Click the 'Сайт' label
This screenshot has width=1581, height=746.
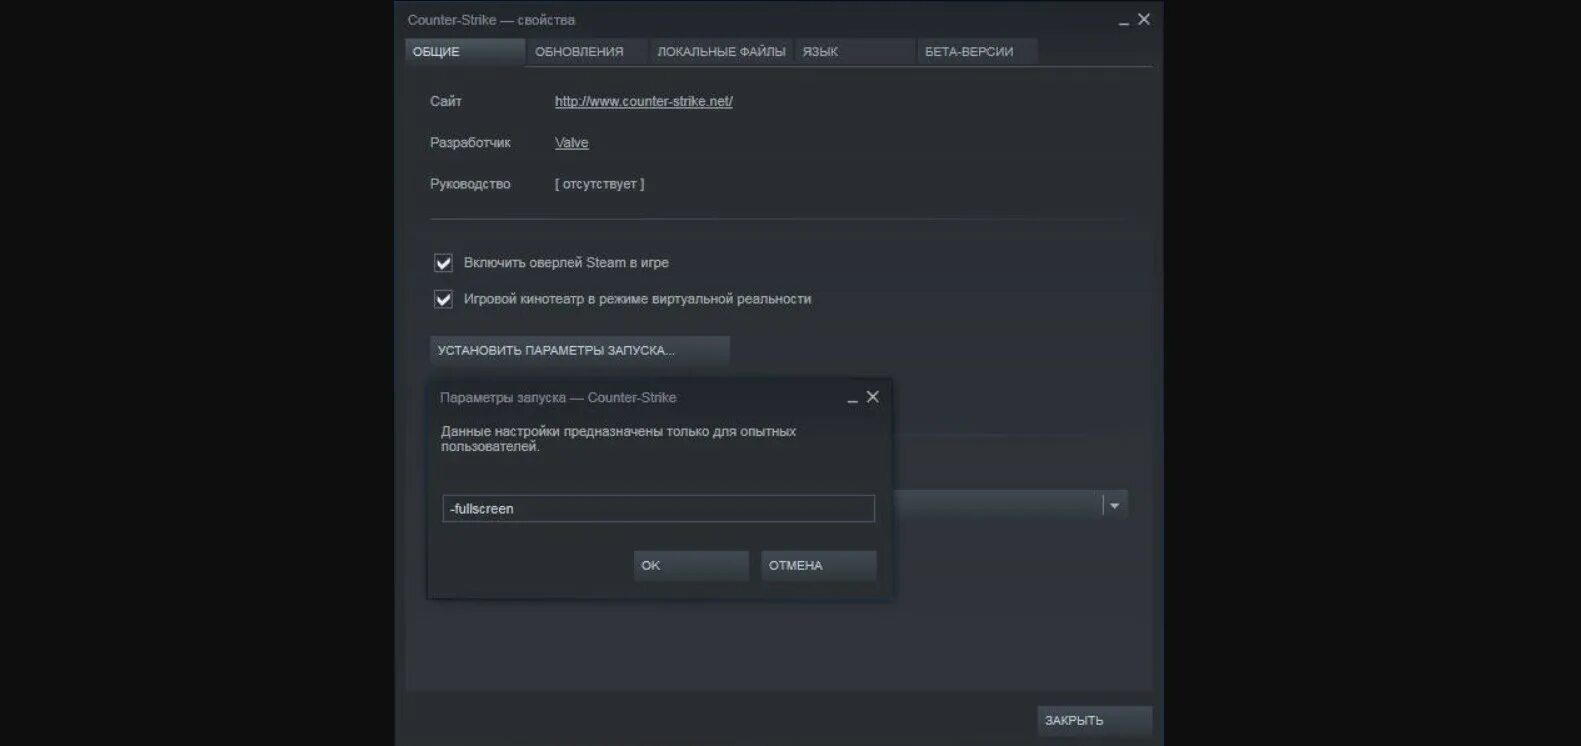point(446,101)
